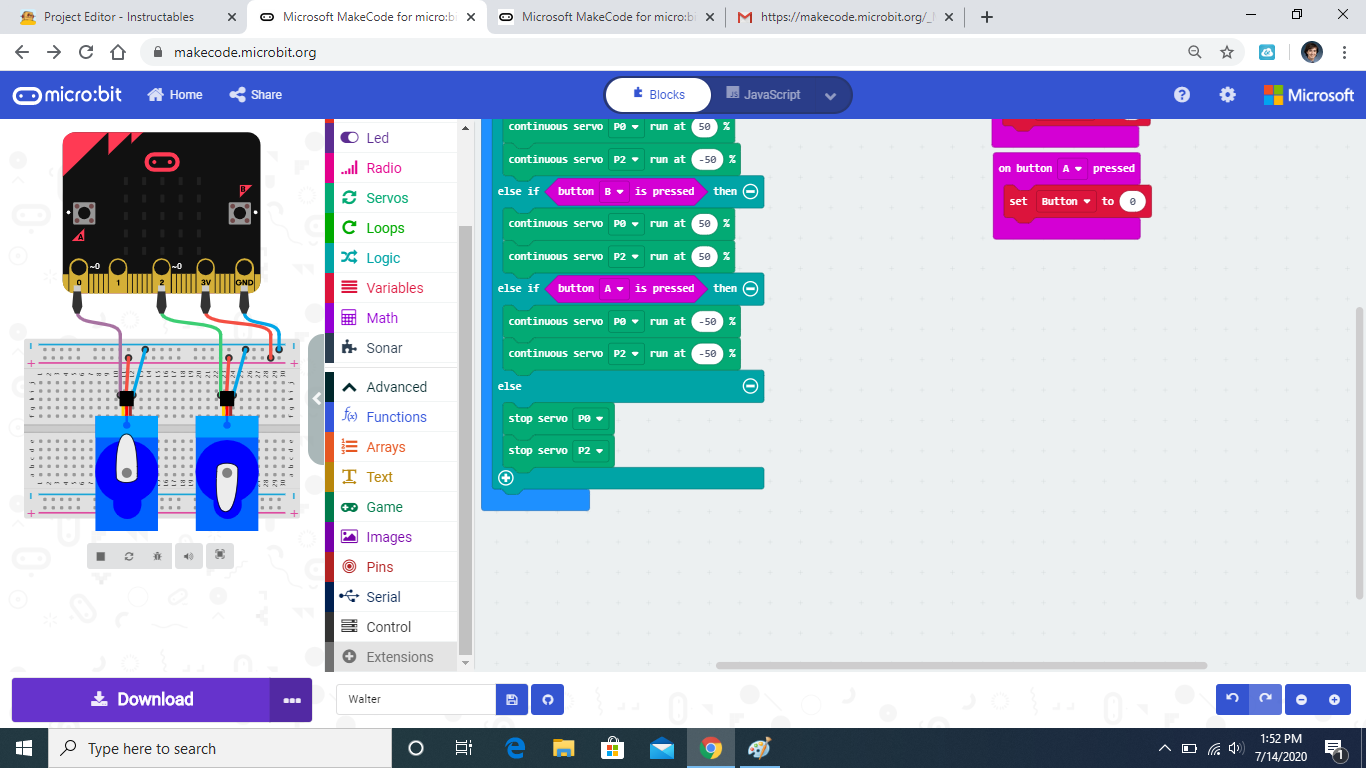
Task: Click the micro:bit logo
Action: [x=68, y=95]
